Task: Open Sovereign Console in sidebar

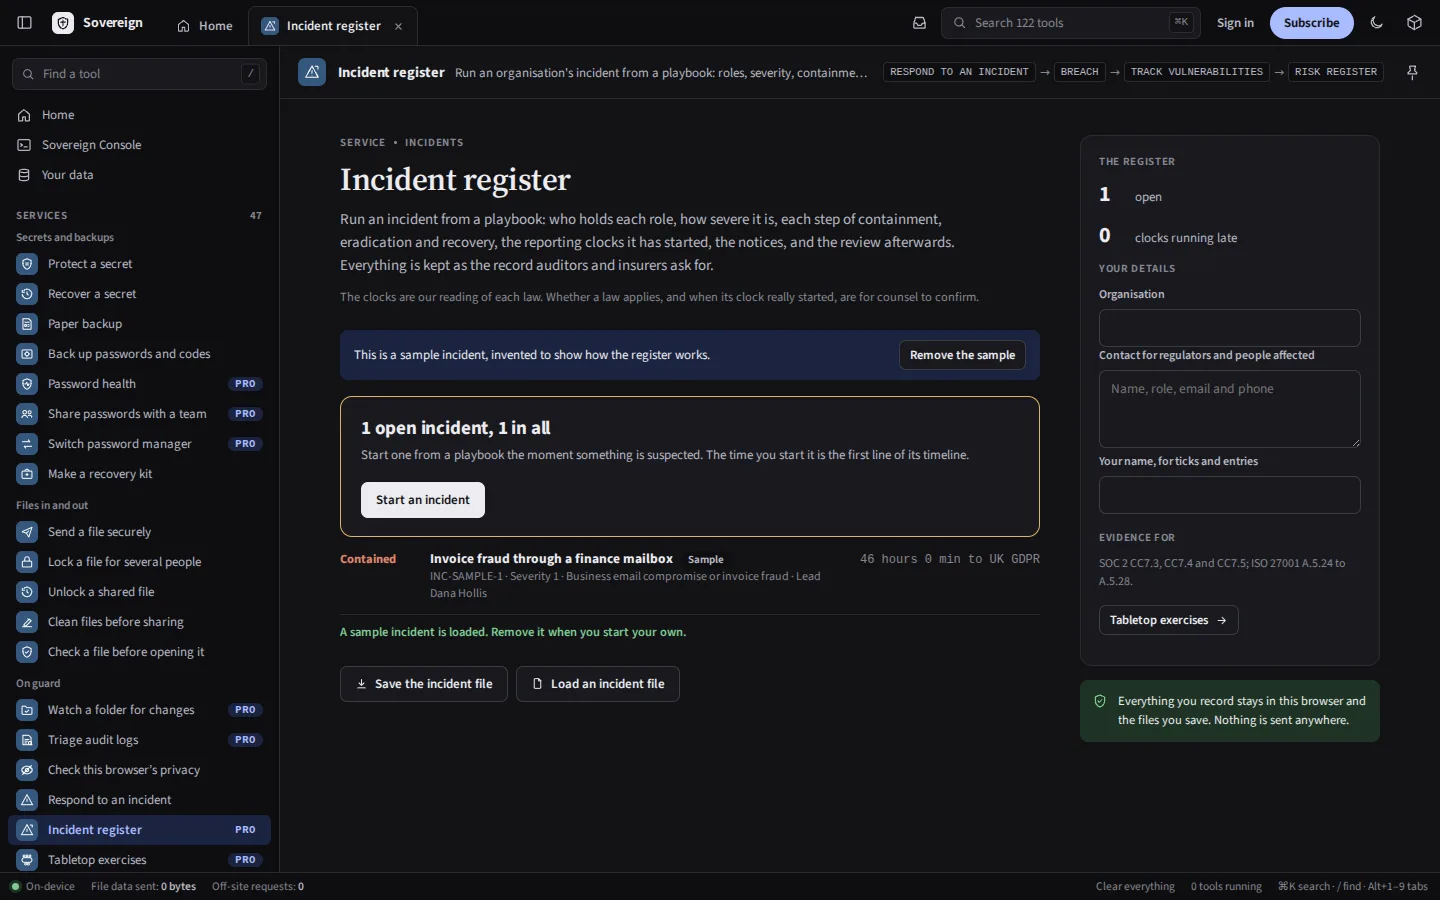Action: (139, 145)
